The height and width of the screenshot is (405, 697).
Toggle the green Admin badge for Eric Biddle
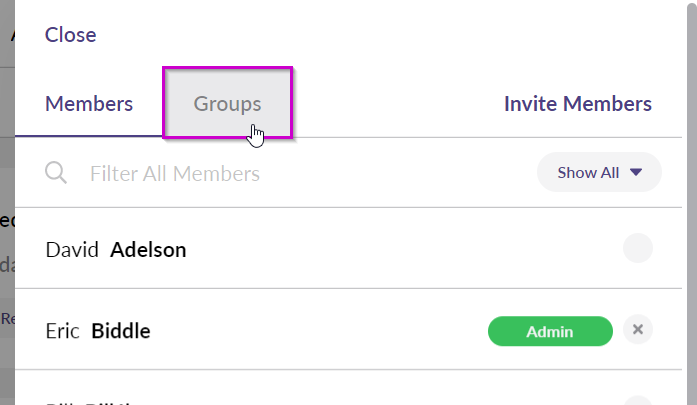[550, 331]
